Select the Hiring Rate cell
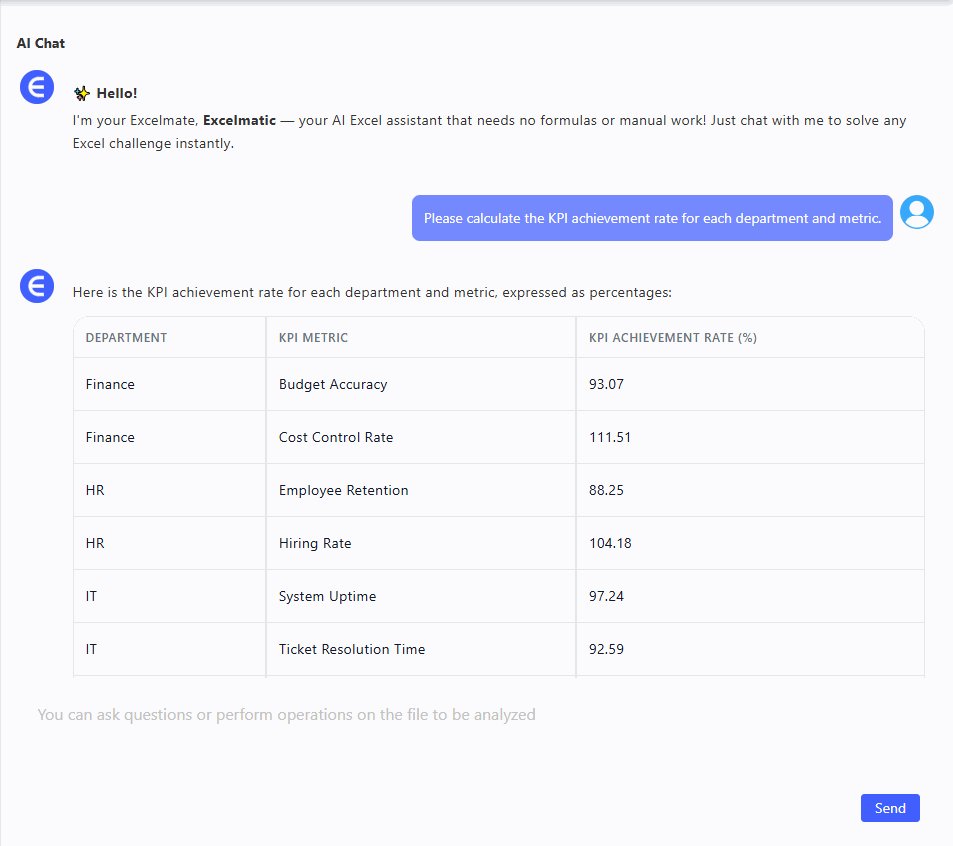 point(315,543)
